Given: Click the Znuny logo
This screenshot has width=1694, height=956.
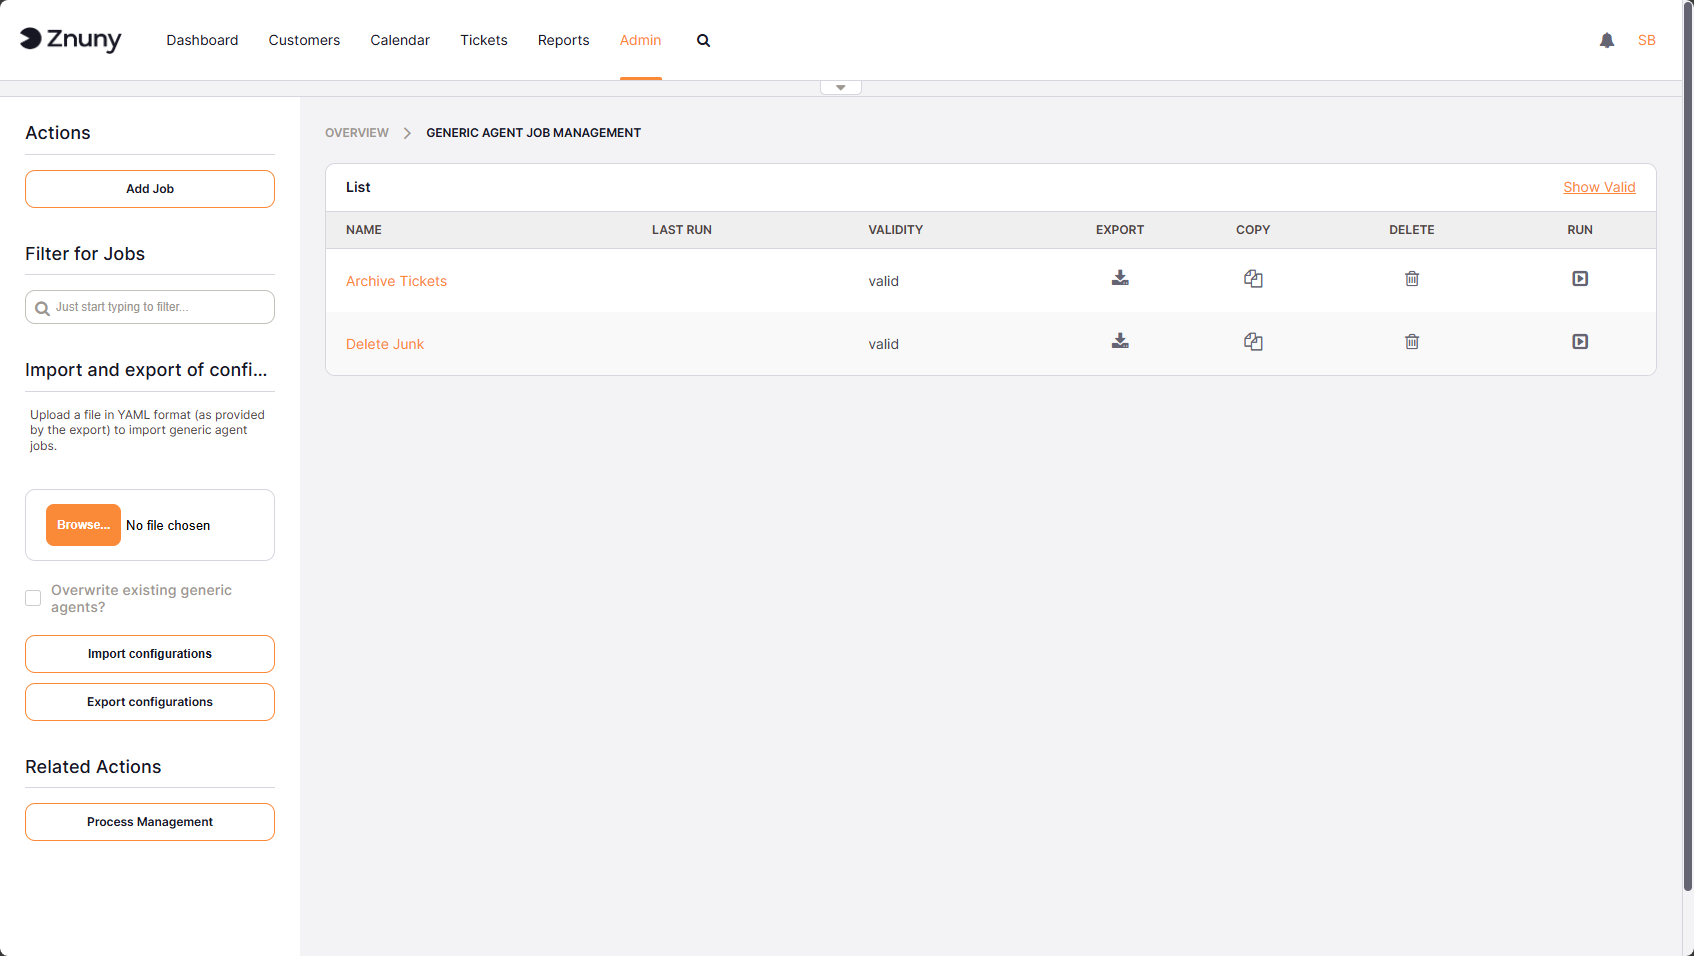Looking at the screenshot, I should [x=70, y=40].
